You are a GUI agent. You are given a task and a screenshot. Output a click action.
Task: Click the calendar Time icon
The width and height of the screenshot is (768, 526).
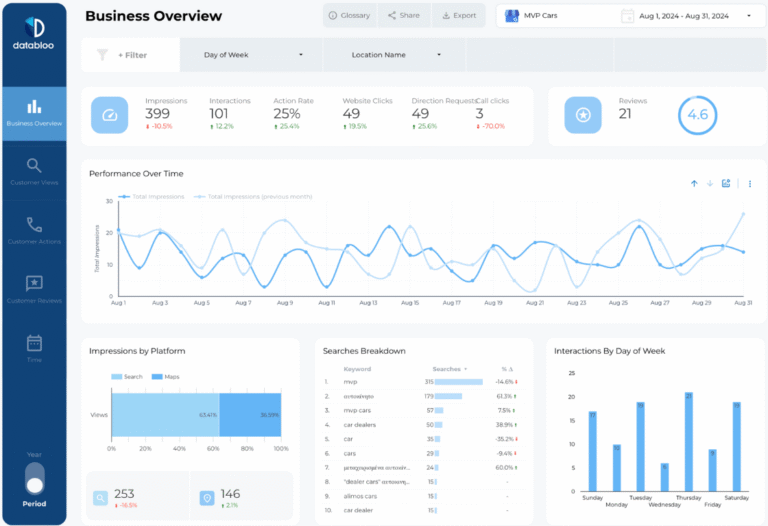(34, 343)
